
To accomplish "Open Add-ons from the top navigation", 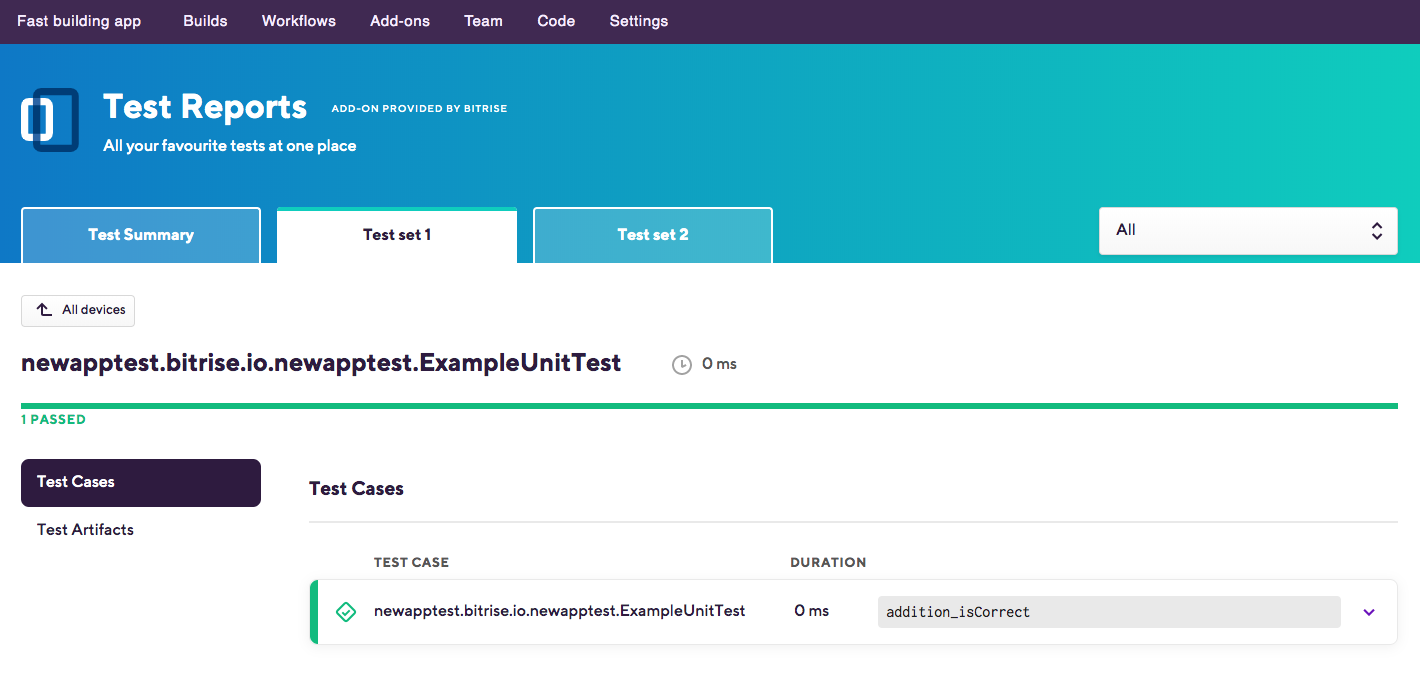I will click(x=399, y=21).
